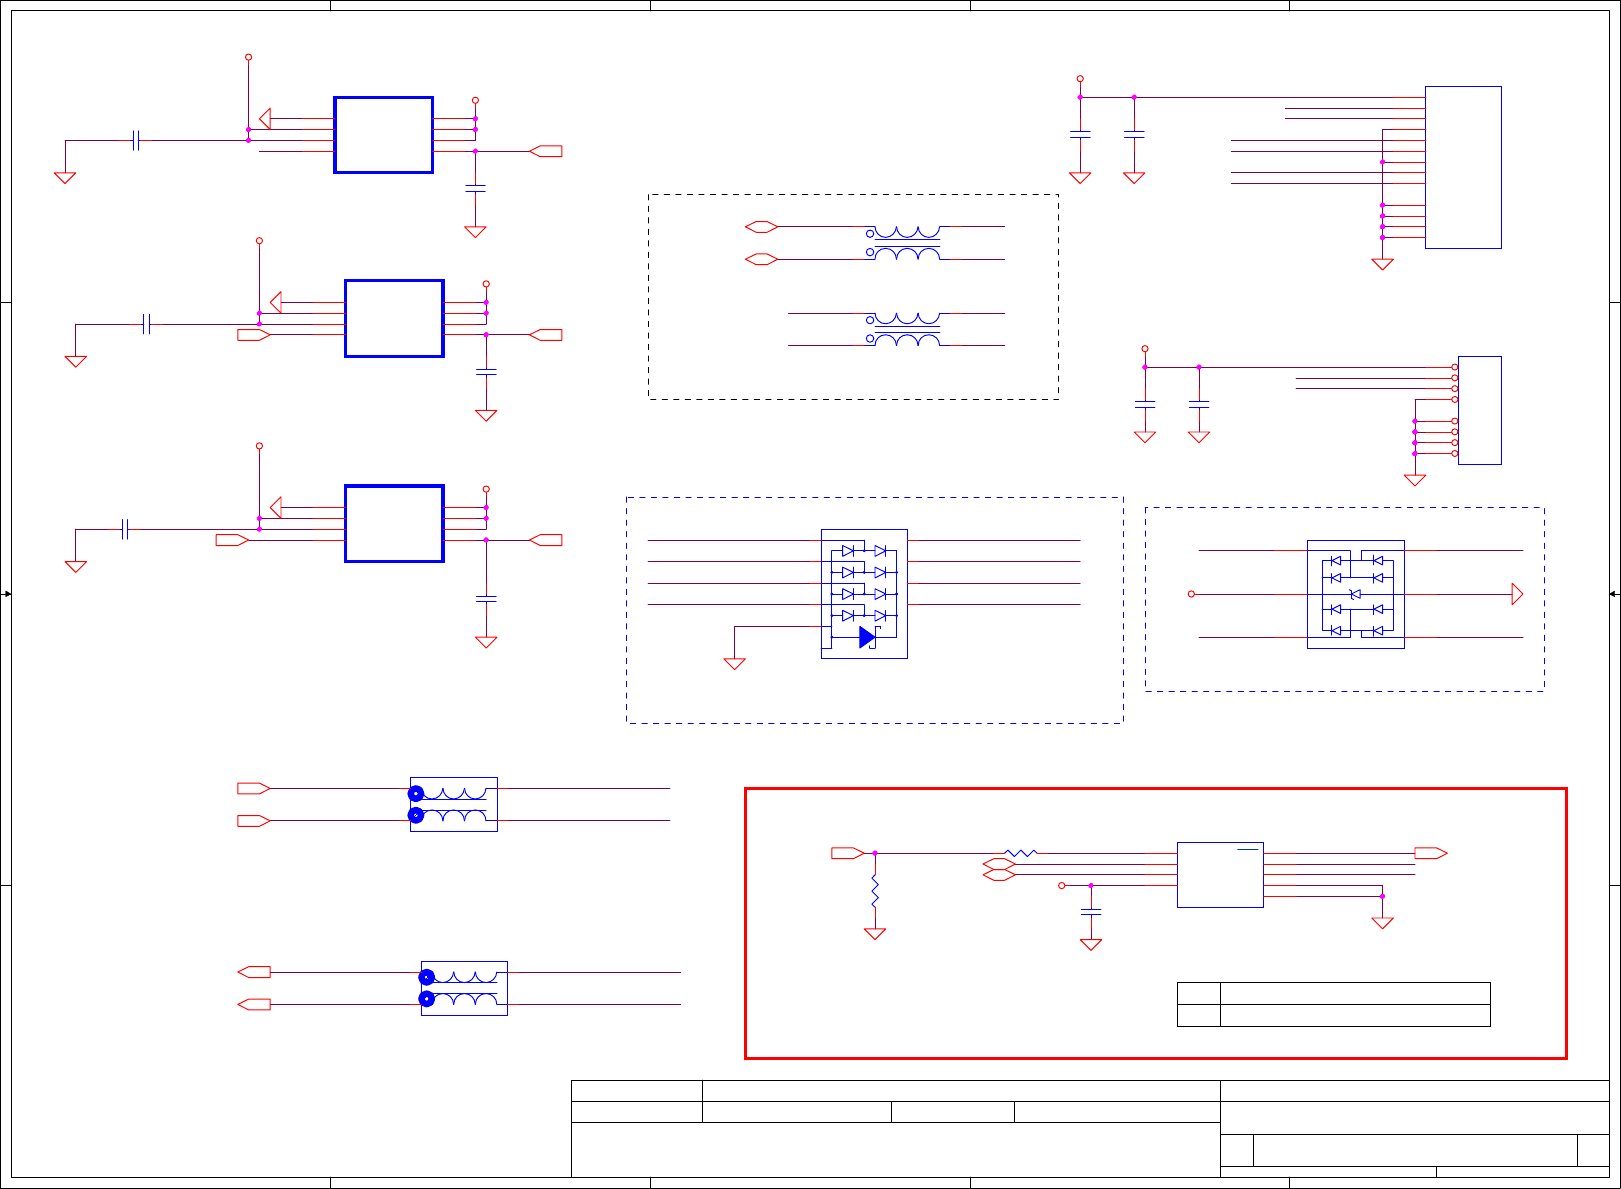Screen dimensions: 1621x1189
Task: Click the upper transformer in the dashed box
Action: click(904, 243)
